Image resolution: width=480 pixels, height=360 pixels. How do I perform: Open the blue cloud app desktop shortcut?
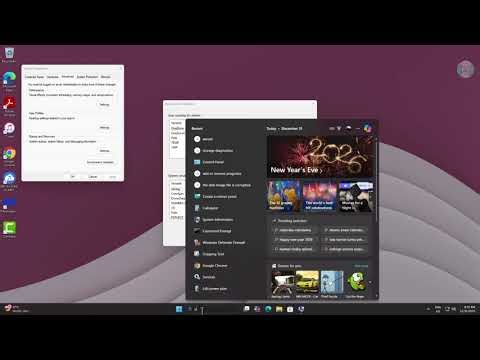point(9,181)
